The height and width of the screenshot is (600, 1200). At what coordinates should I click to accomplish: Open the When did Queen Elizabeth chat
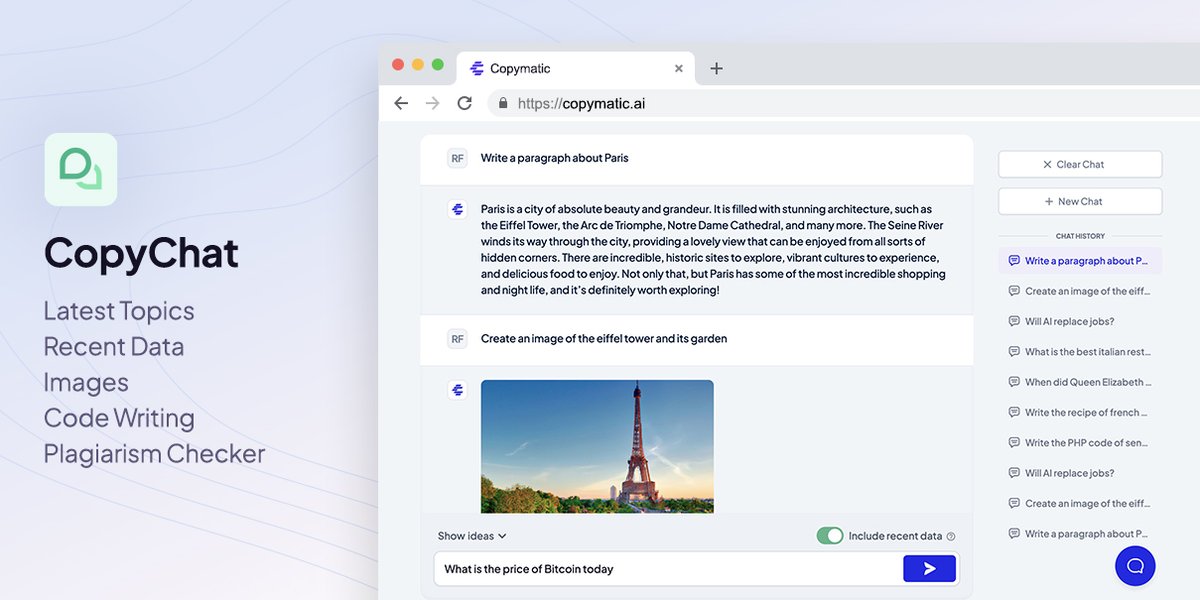(x=1080, y=382)
